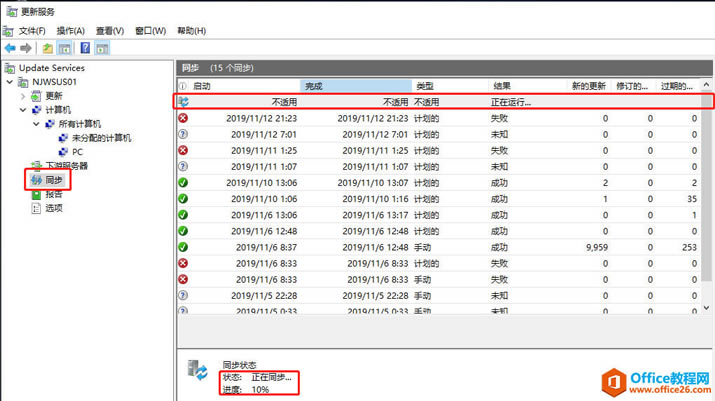Select the 正在运行... result cell
Screen dimensions: 715x401
(511, 103)
